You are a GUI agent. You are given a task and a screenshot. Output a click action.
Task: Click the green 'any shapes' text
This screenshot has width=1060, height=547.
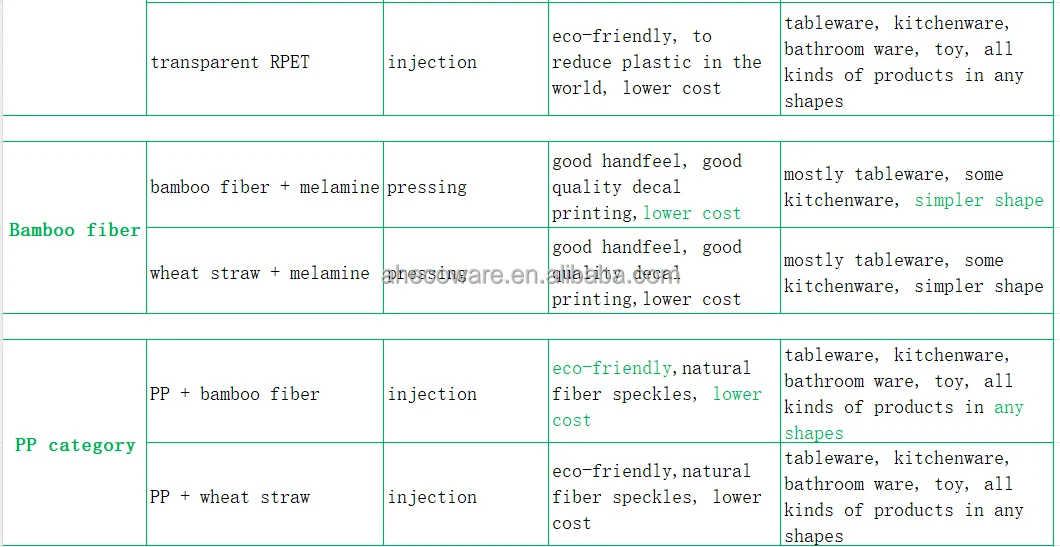(904, 421)
